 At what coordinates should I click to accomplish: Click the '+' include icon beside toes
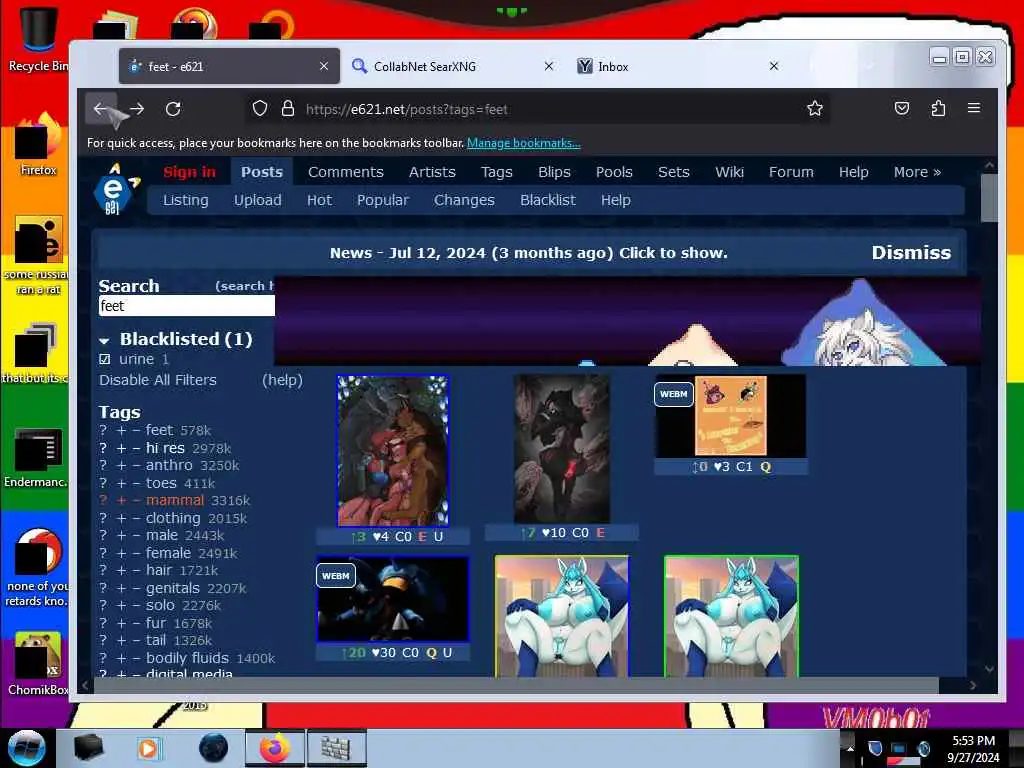[121, 483]
